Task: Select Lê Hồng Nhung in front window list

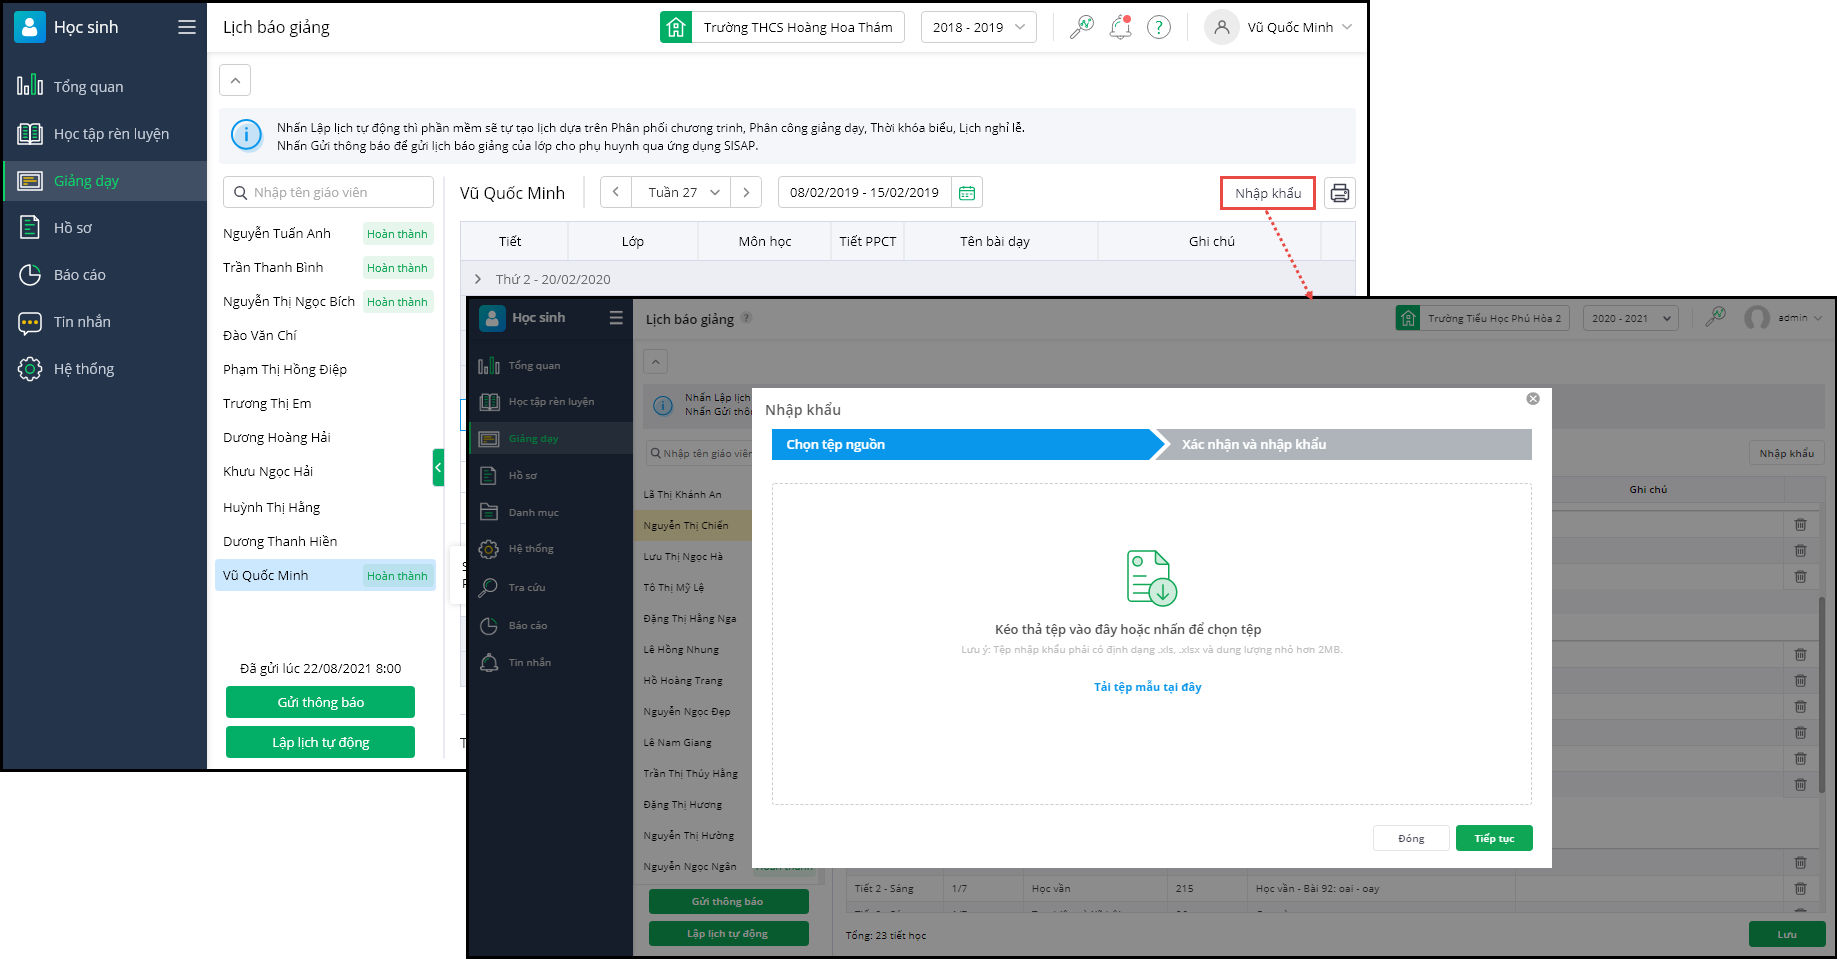Action: pos(681,649)
